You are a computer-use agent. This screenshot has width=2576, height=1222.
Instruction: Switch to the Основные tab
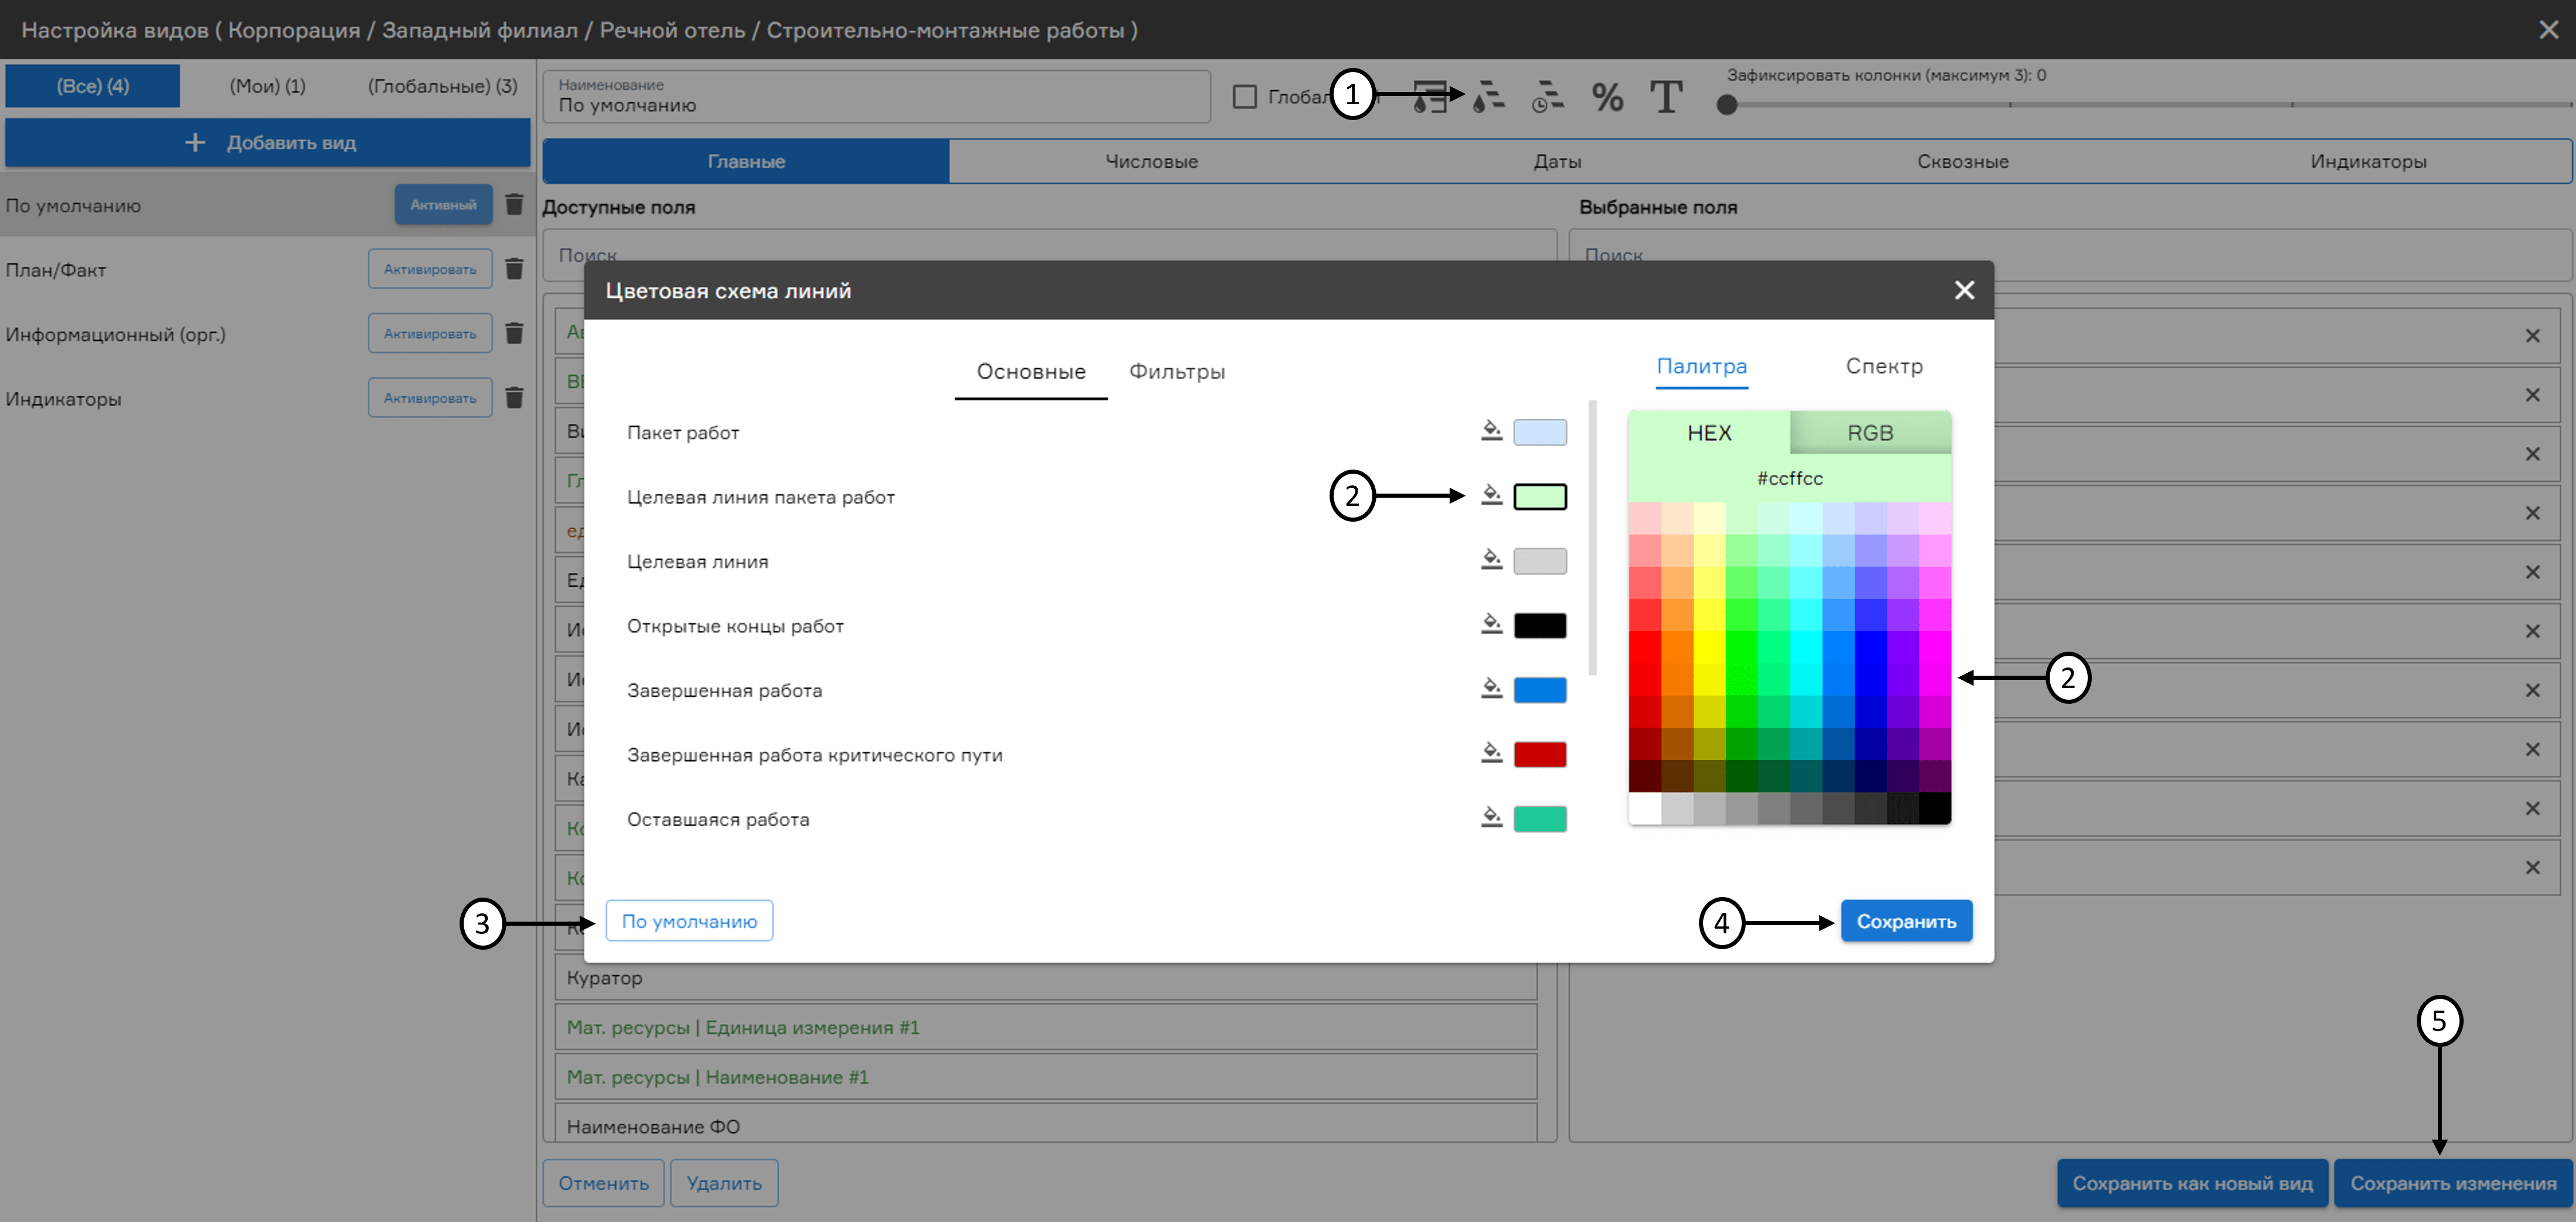point(1031,372)
